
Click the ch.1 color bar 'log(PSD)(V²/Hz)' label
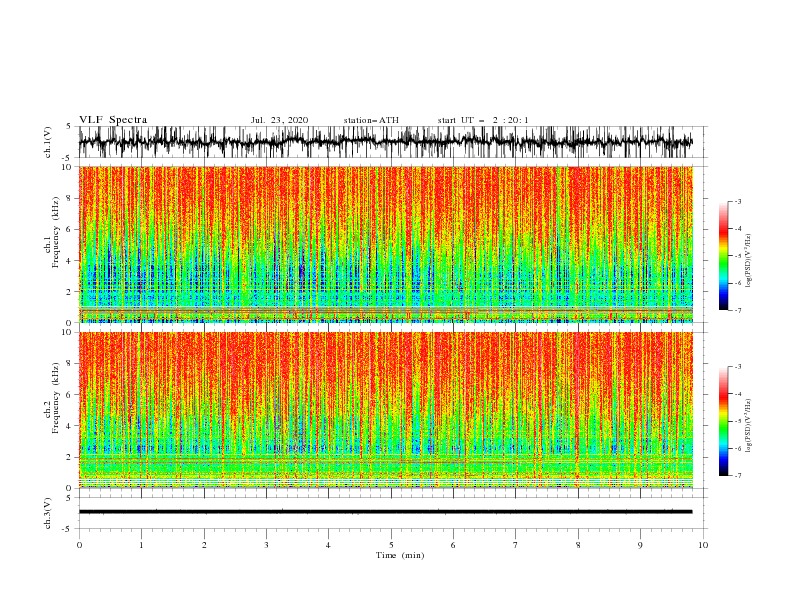click(749, 261)
